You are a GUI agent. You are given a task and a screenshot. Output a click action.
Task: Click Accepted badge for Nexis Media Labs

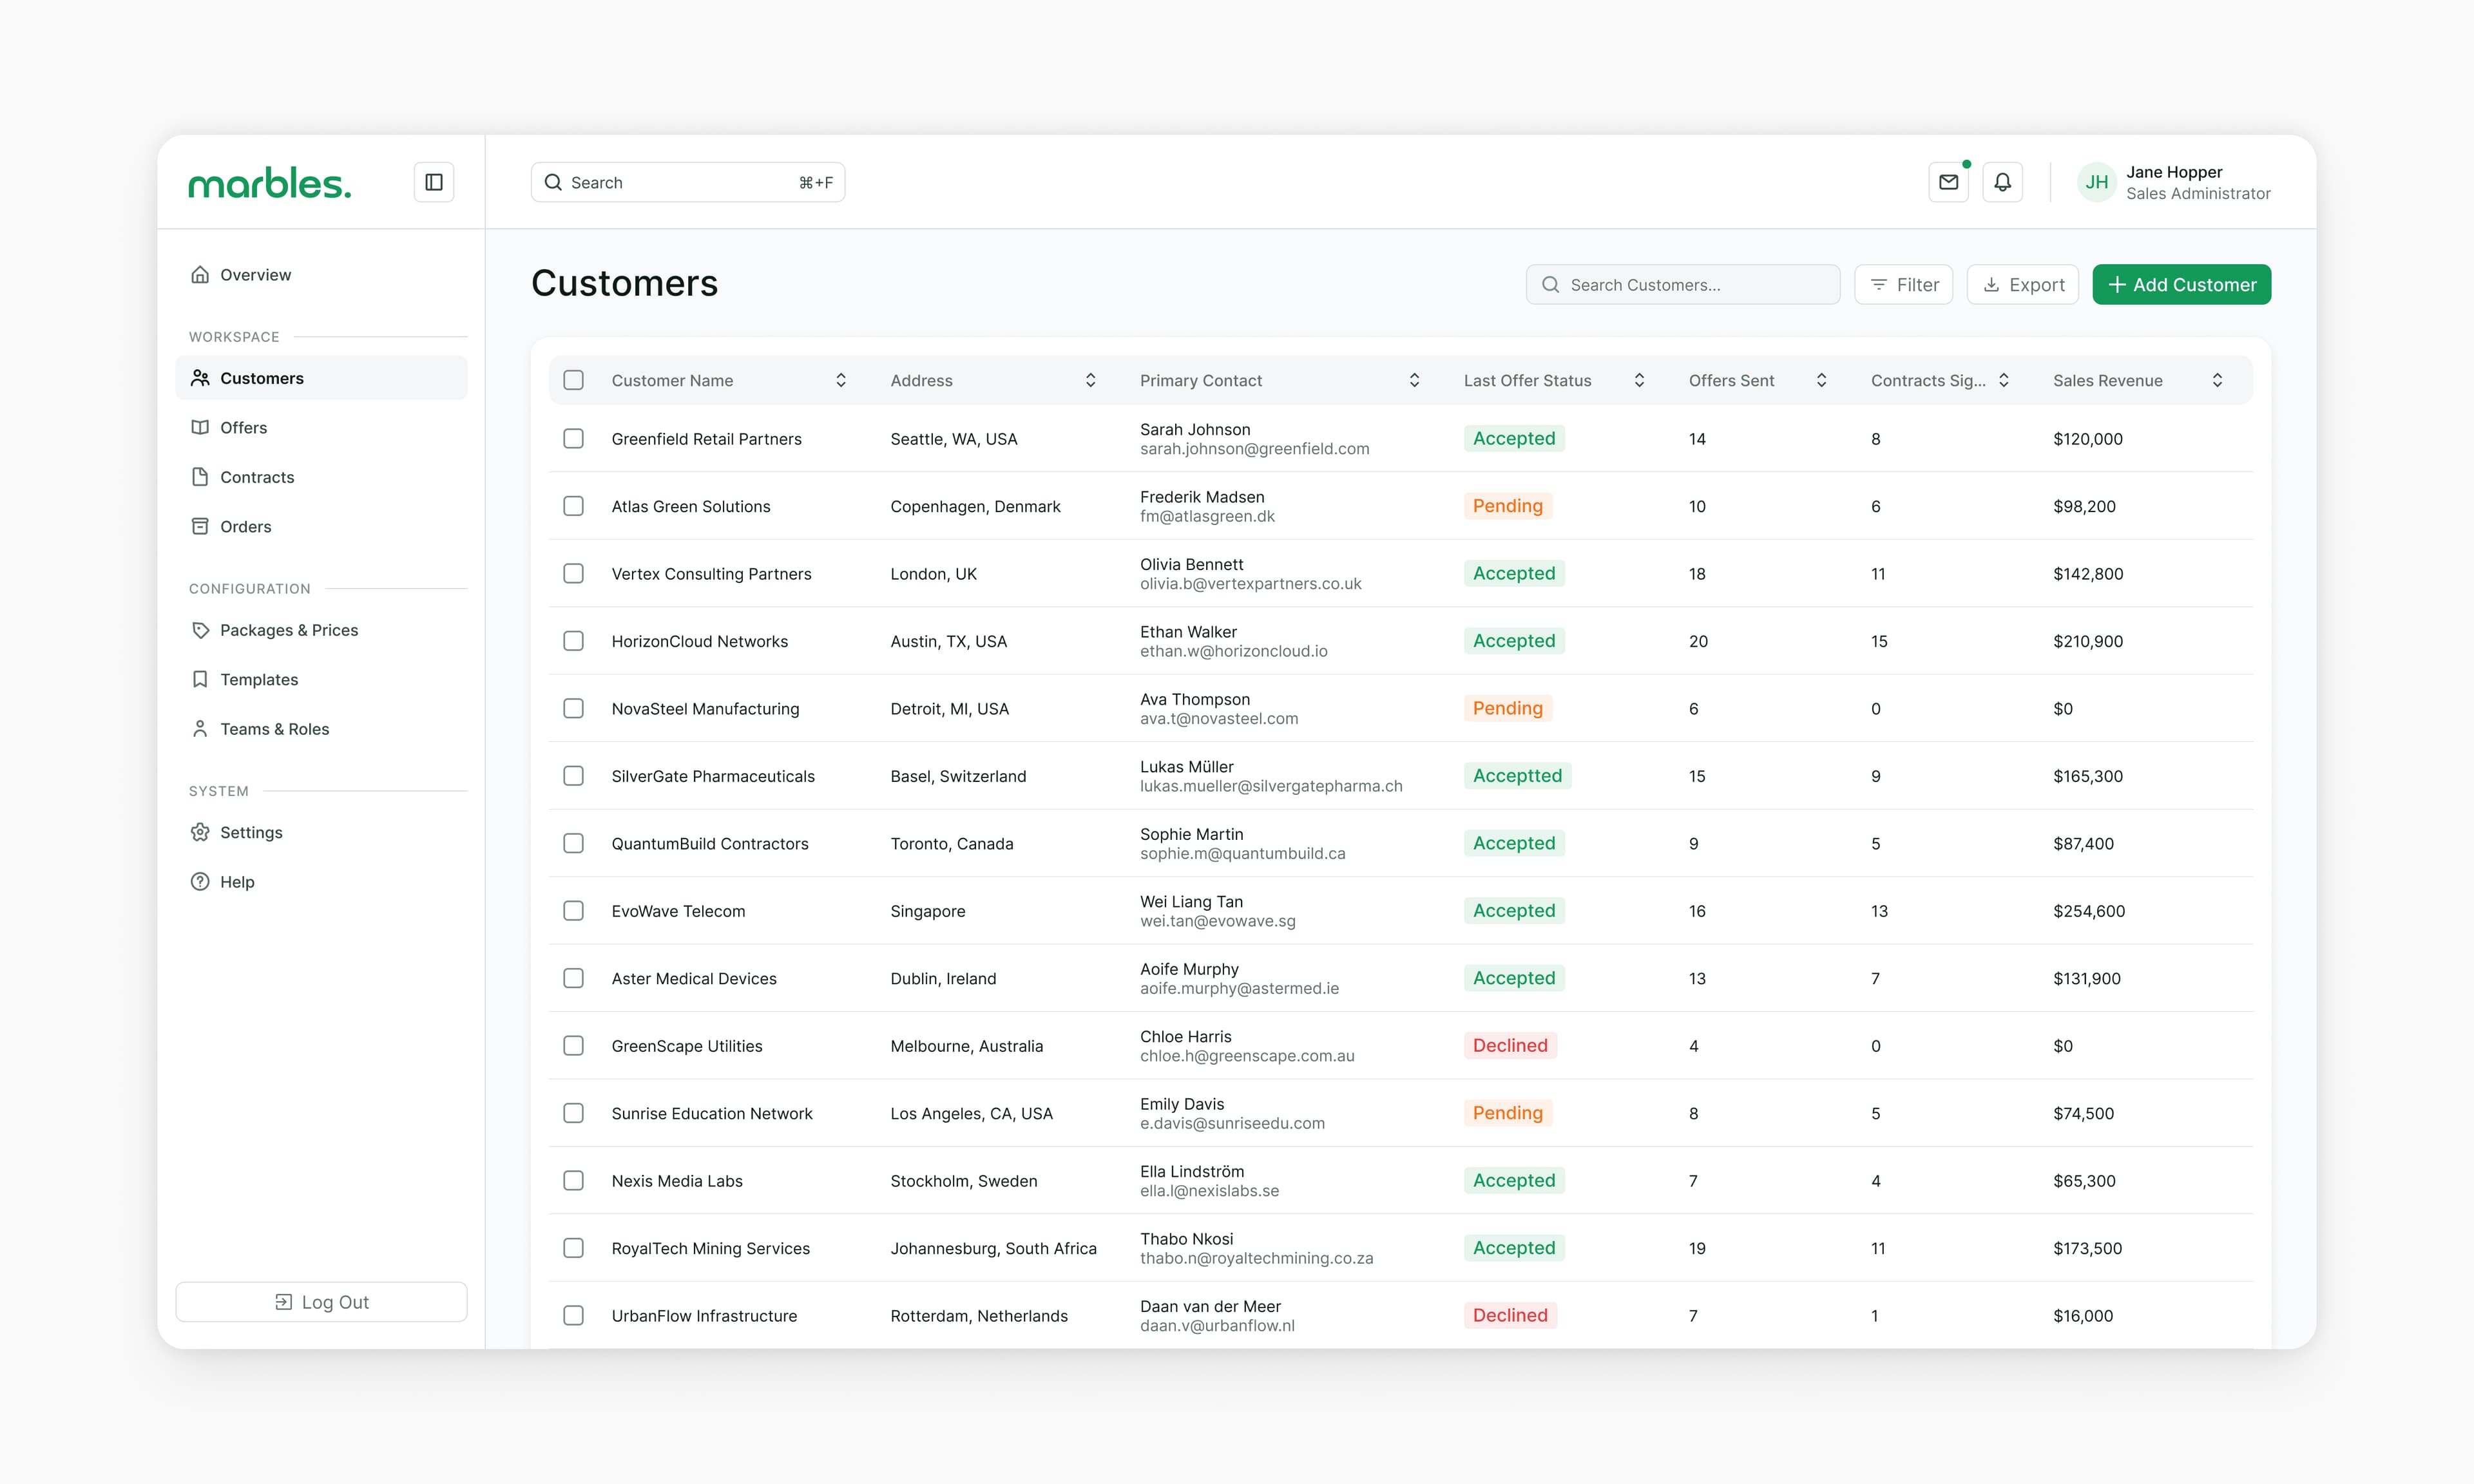pyautogui.click(x=1514, y=1181)
